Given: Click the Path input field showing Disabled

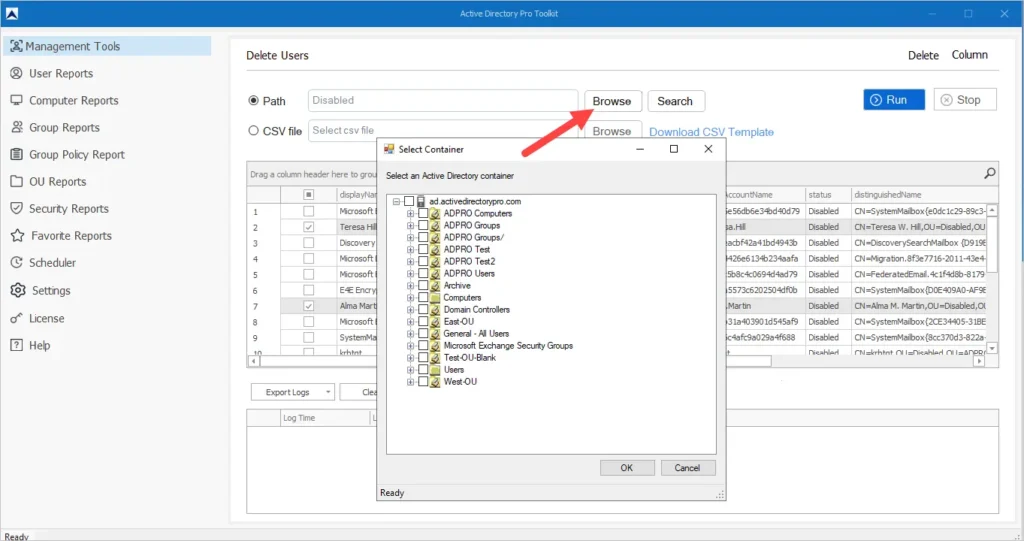Looking at the screenshot, I should coord(443,101).
